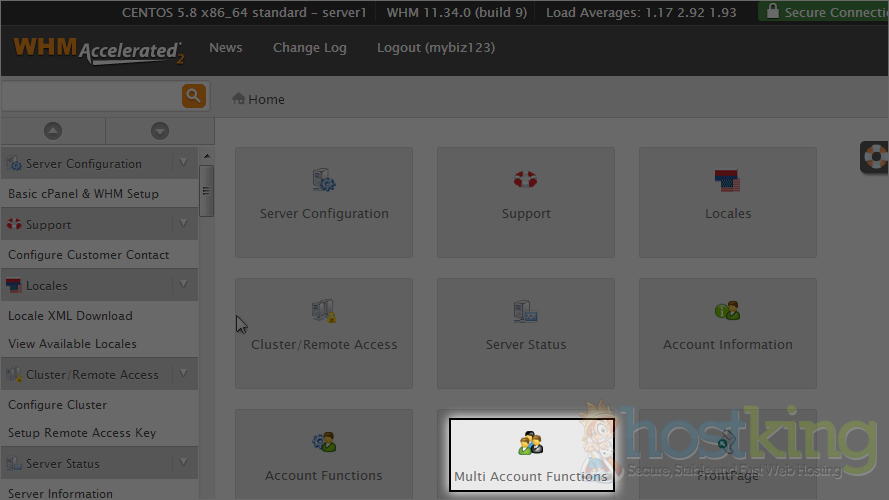The height and width of the screenshot is (500, 889).
Task: Open the Multi Account Functions tile
Action: (530, 455)
